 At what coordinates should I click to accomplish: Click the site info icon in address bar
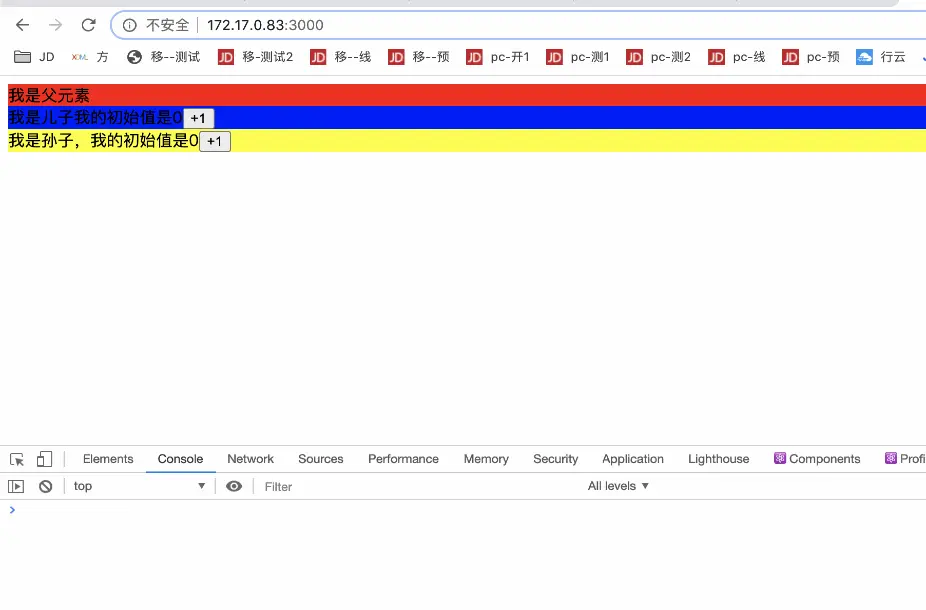[129, 25]
